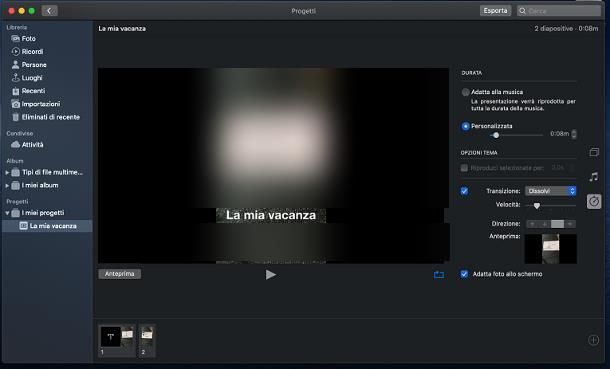610x369 pixels.
Task: Click the La mia vacanza title overlay
Action: point(271,215)
